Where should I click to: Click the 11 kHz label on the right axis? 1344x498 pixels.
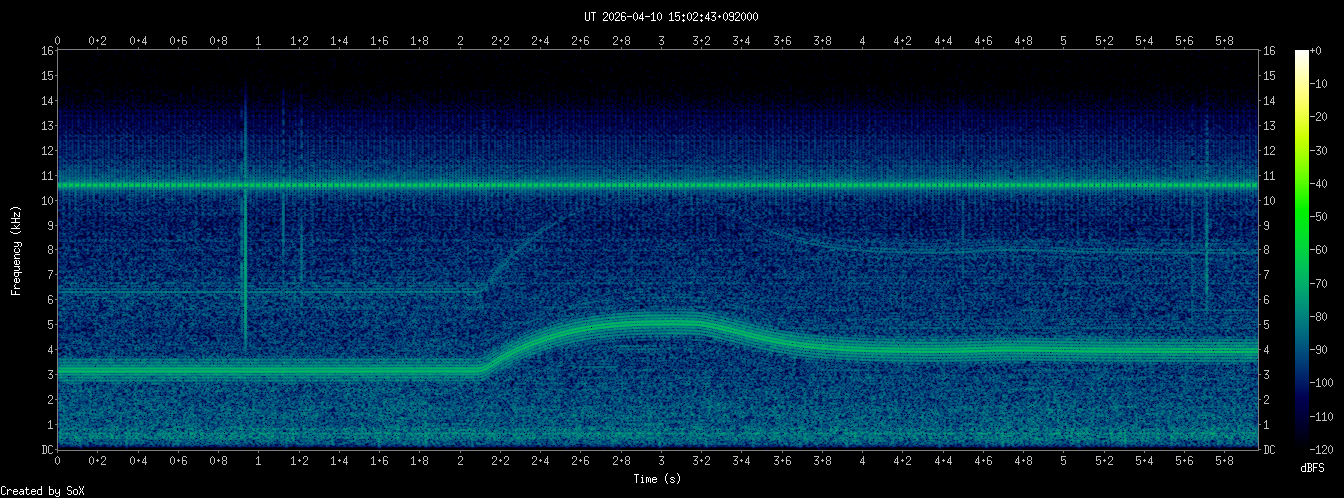[x=1269, y=176]
